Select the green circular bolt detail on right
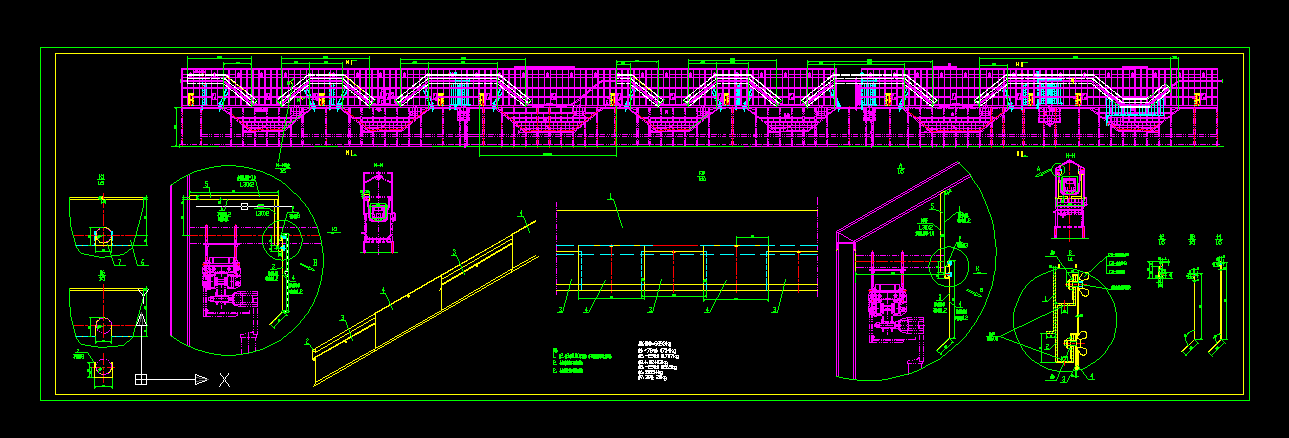Viewport: 1289px width, 438px height. [x=1065, y=321]
